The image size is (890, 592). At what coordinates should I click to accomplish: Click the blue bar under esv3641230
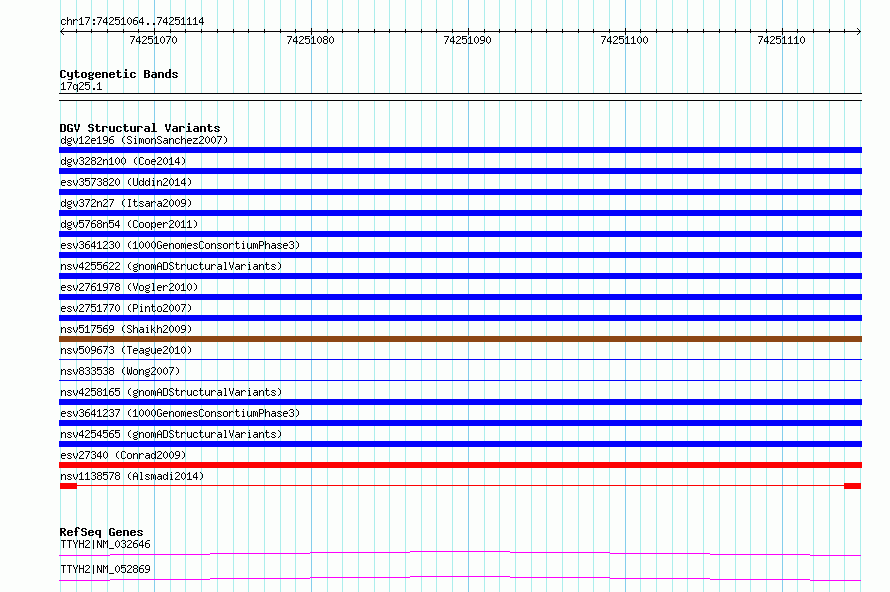coord(460,255)
